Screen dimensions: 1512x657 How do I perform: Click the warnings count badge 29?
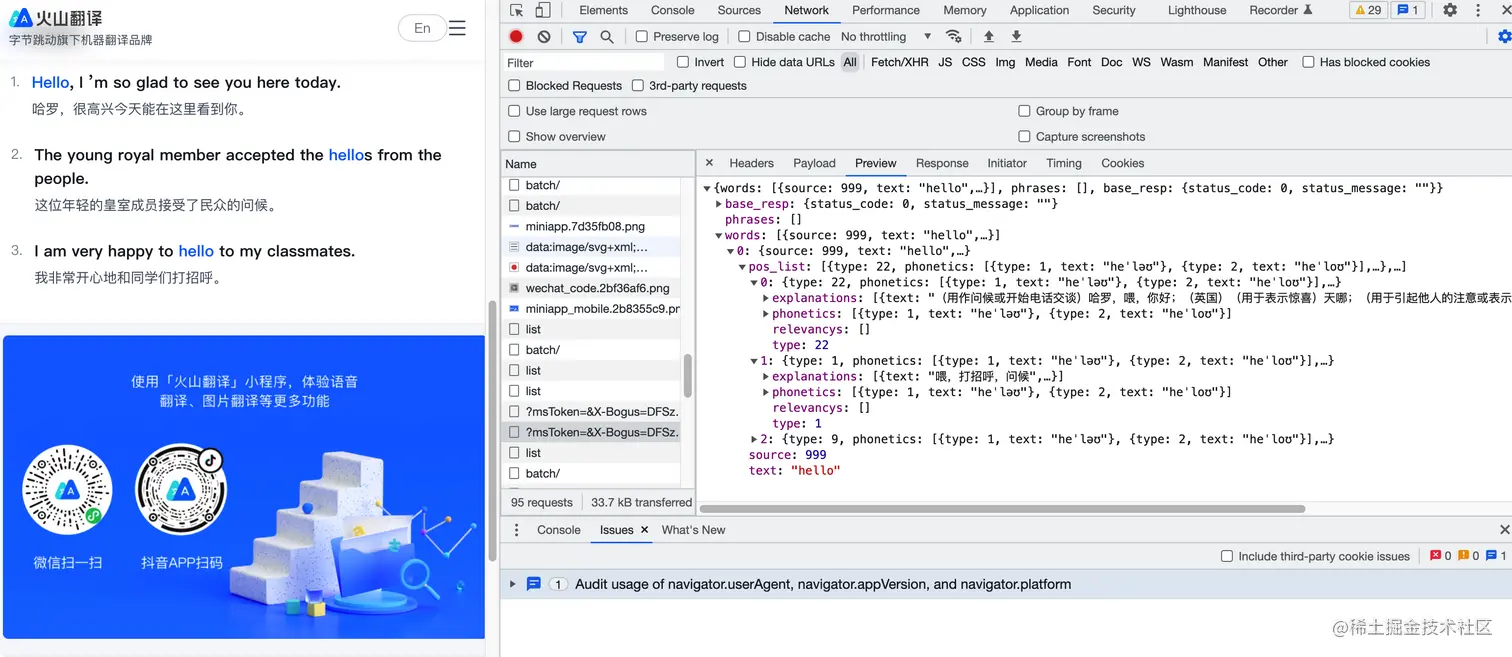click(1368, 10)
